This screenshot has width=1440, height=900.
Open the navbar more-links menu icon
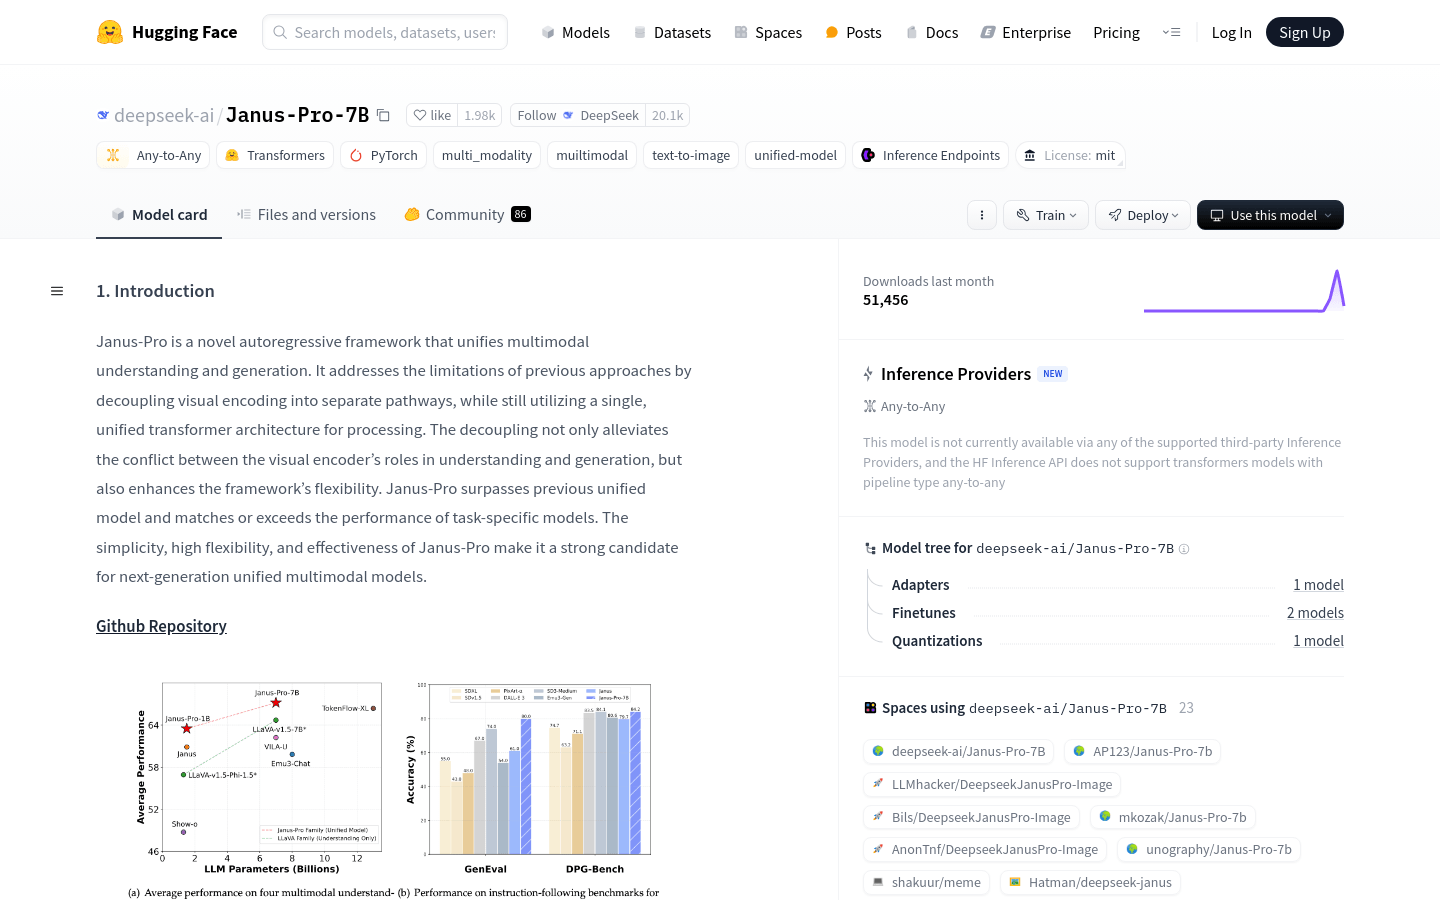[x=1171, y=32]
